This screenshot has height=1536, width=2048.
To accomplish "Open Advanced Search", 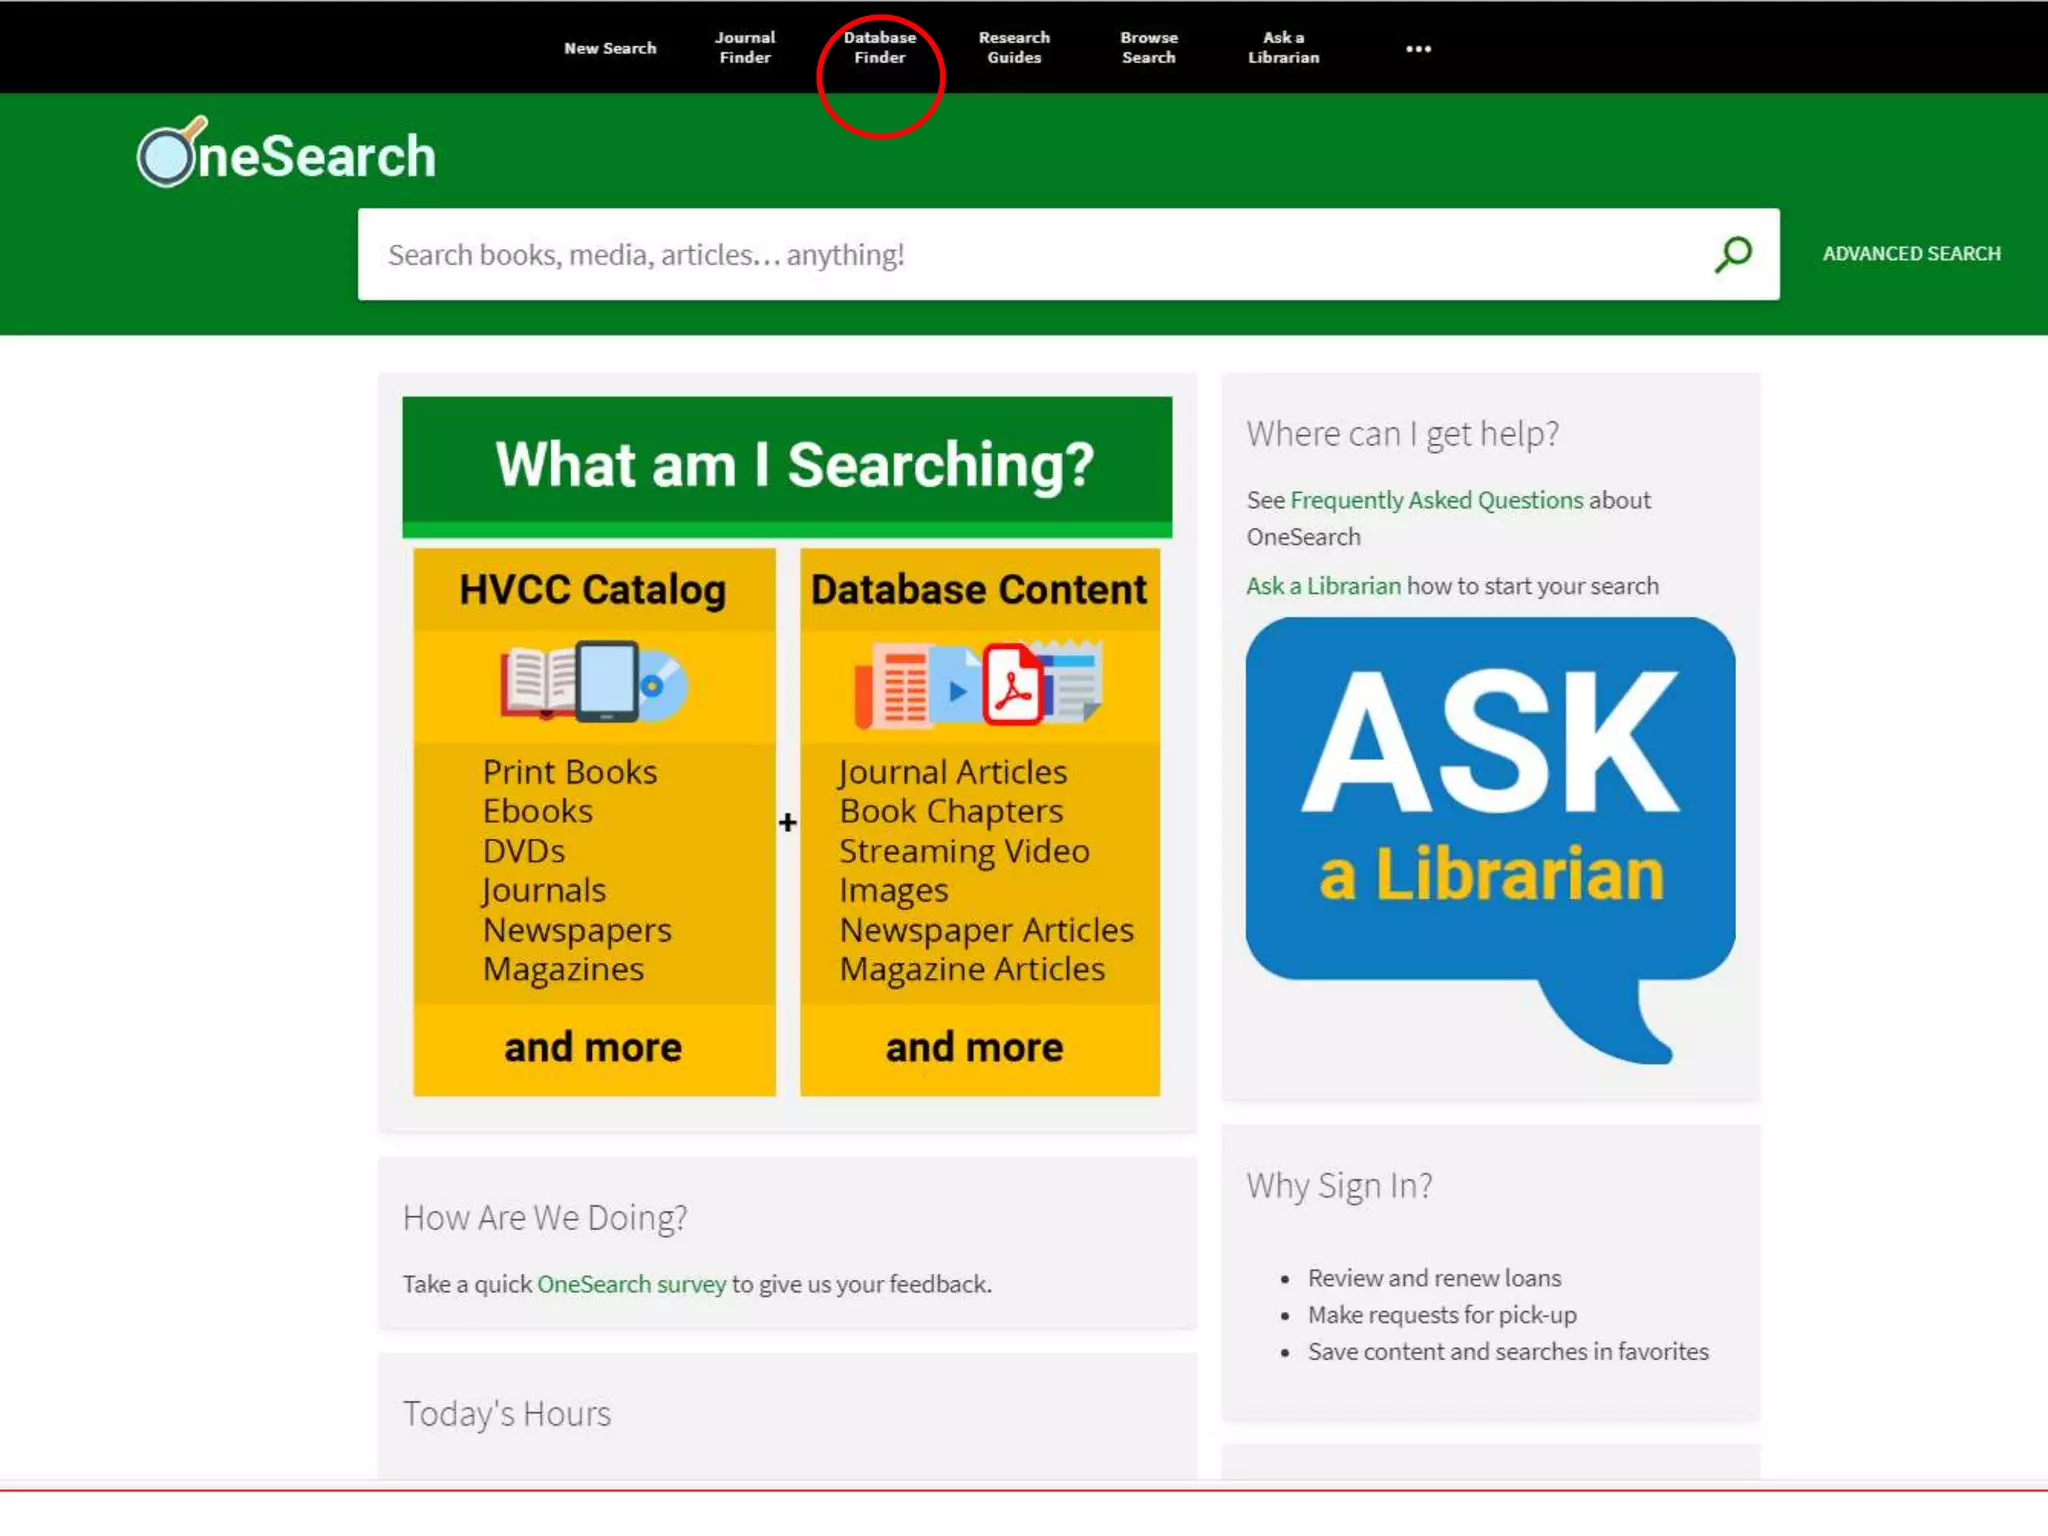I will [x=1911, y=254].
